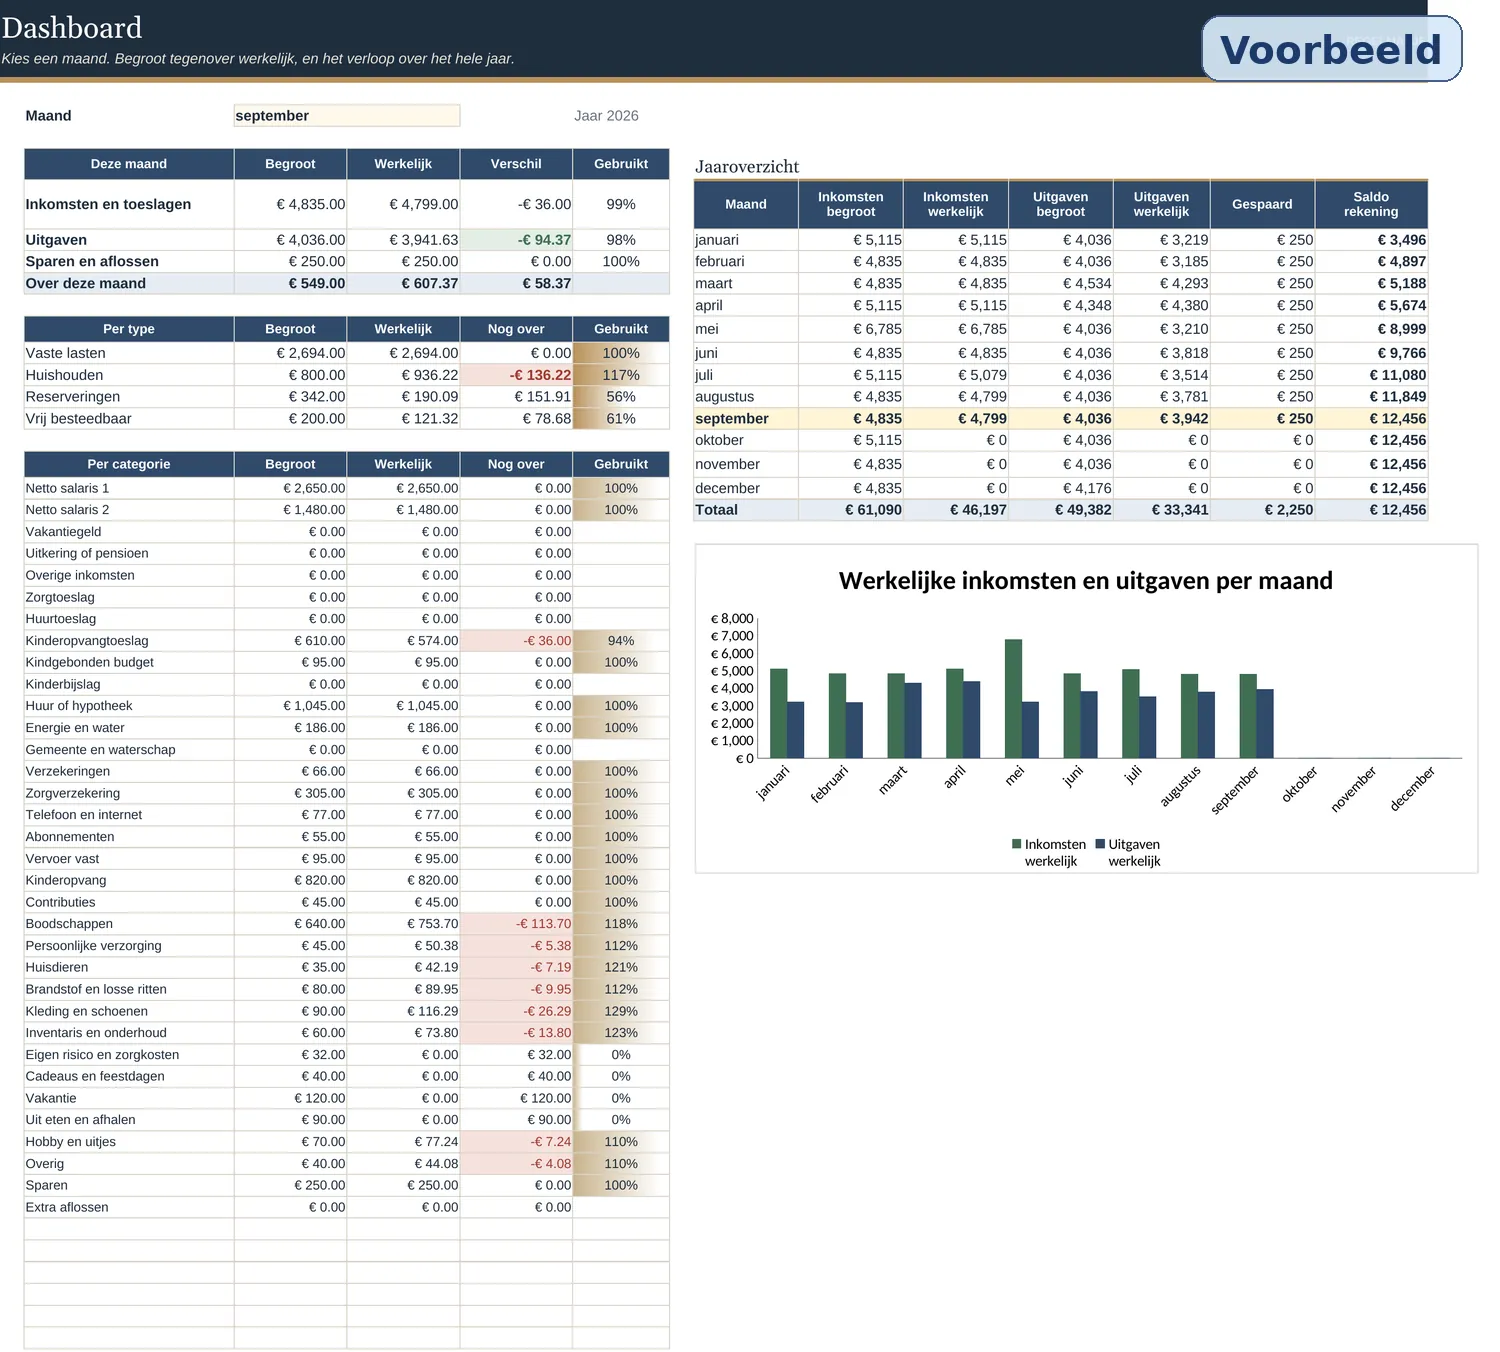This screenshot has width=1500, height=1352.
Task: Click the "Jaaroverzicht" heading
Action: [748, 167]
